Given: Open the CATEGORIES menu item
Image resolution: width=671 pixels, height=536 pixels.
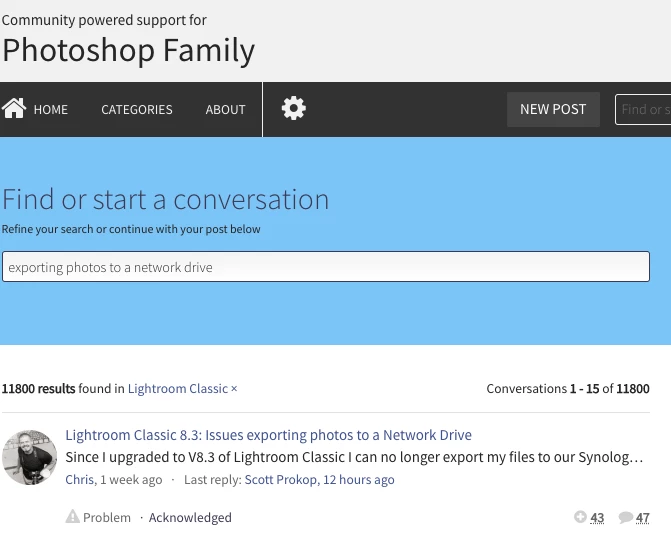Looking at the screenshot, I should [137, 110].
